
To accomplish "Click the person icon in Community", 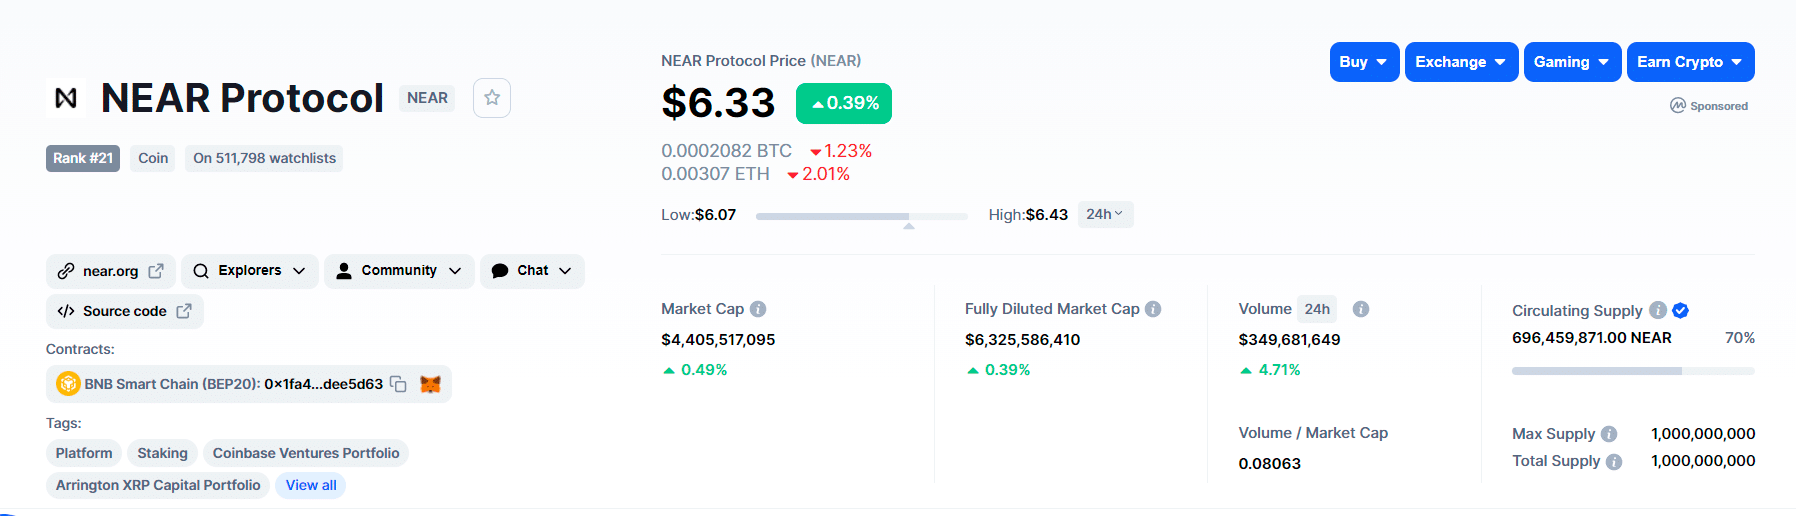I will click(344, 271).
